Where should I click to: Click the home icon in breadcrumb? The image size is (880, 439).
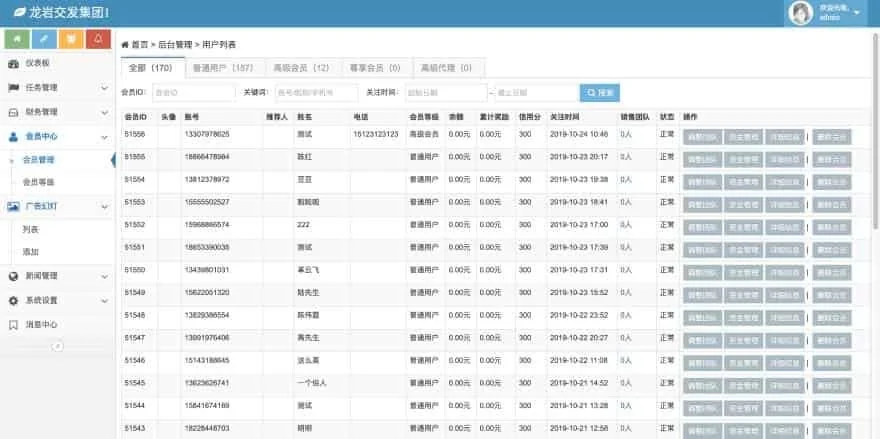[x=125, y=45]
